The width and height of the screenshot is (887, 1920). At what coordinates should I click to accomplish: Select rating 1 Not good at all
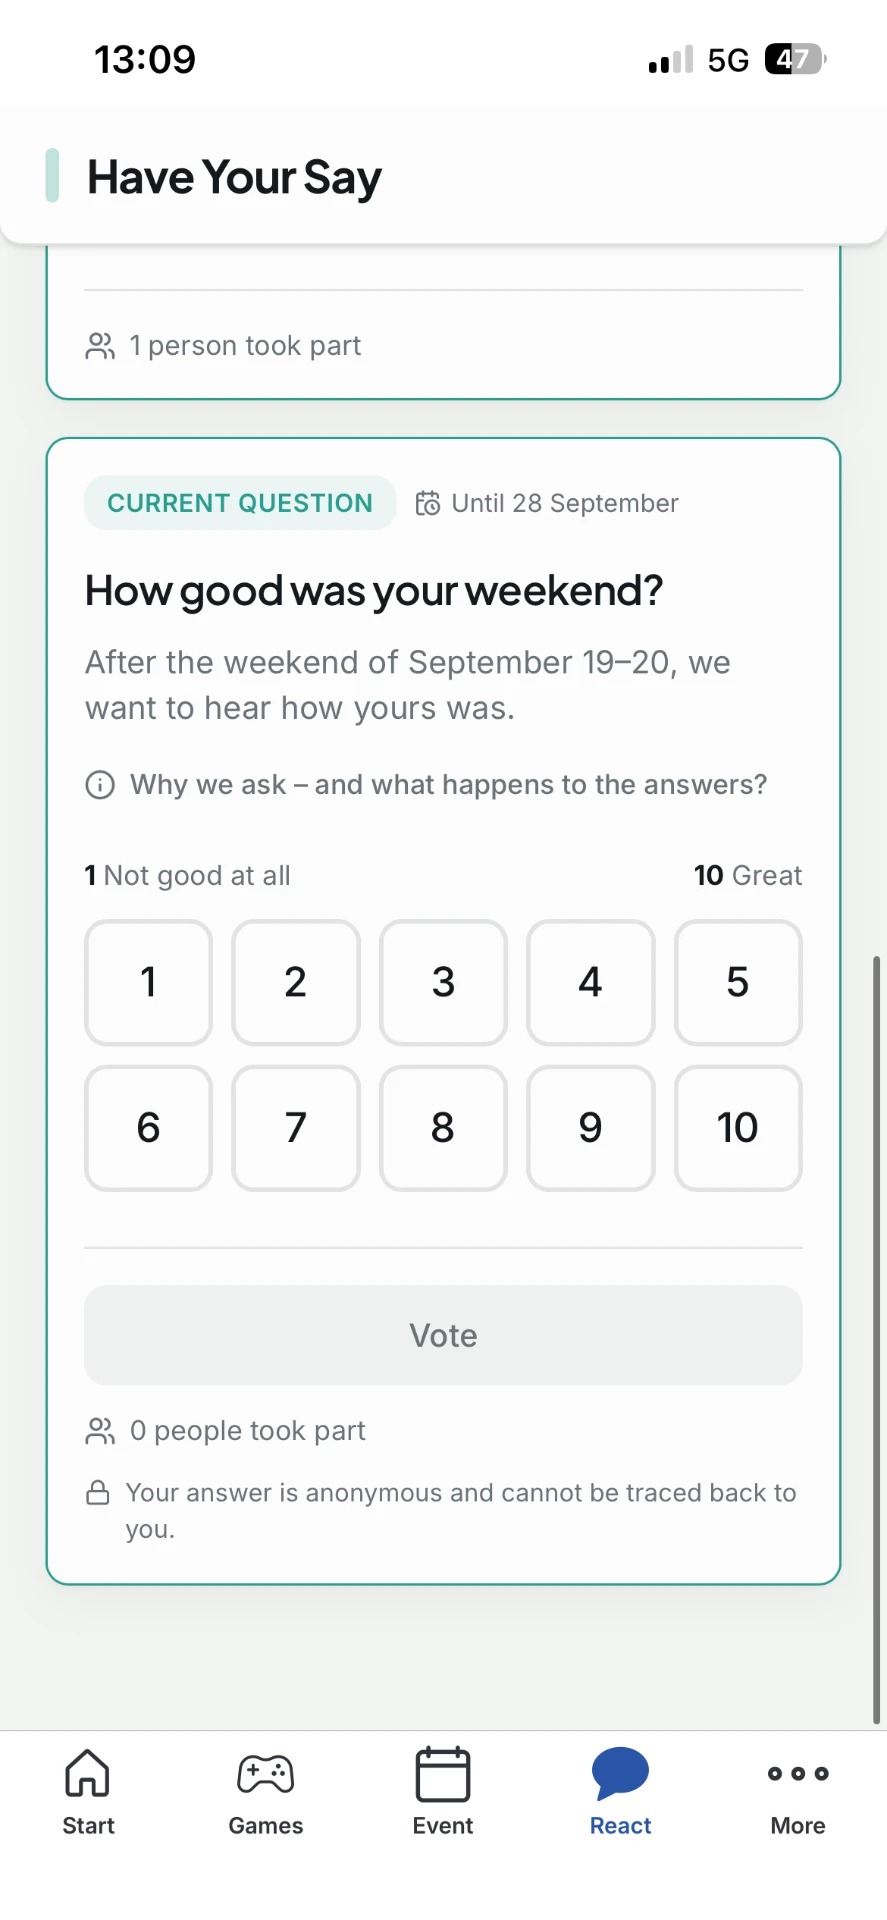point(148,982)
